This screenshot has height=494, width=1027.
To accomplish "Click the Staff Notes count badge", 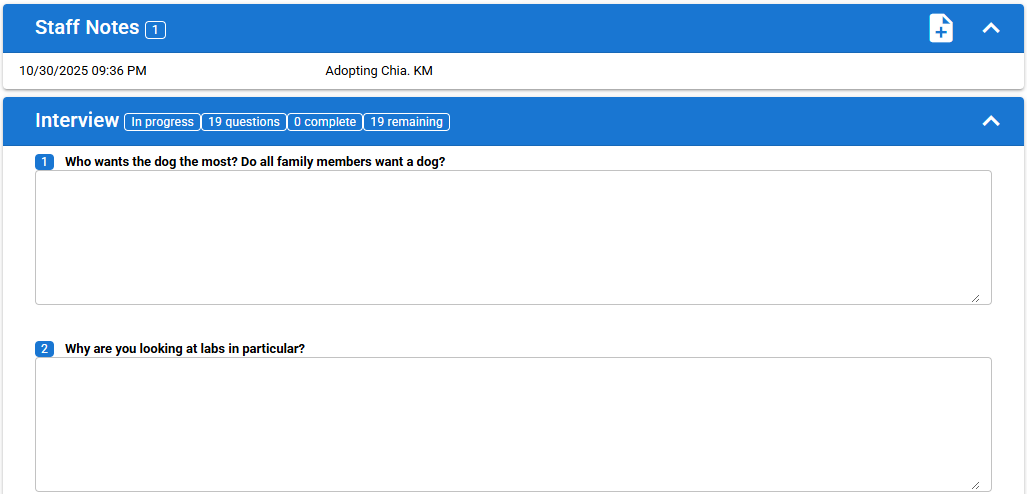I will 155,30.
